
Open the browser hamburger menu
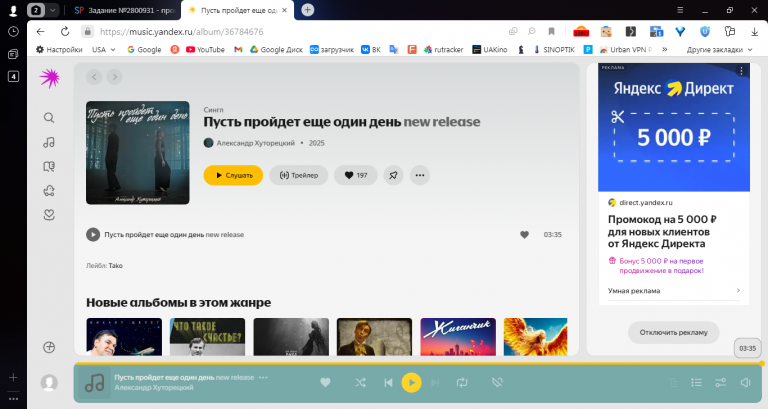[x=680, y=10]
